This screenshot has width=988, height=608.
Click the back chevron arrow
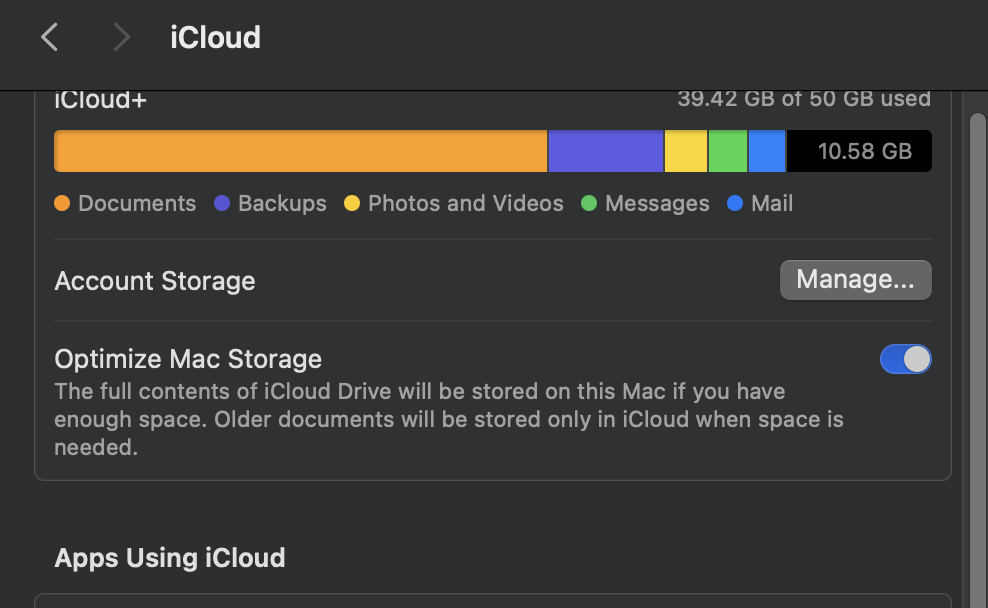tap(49, 38)
